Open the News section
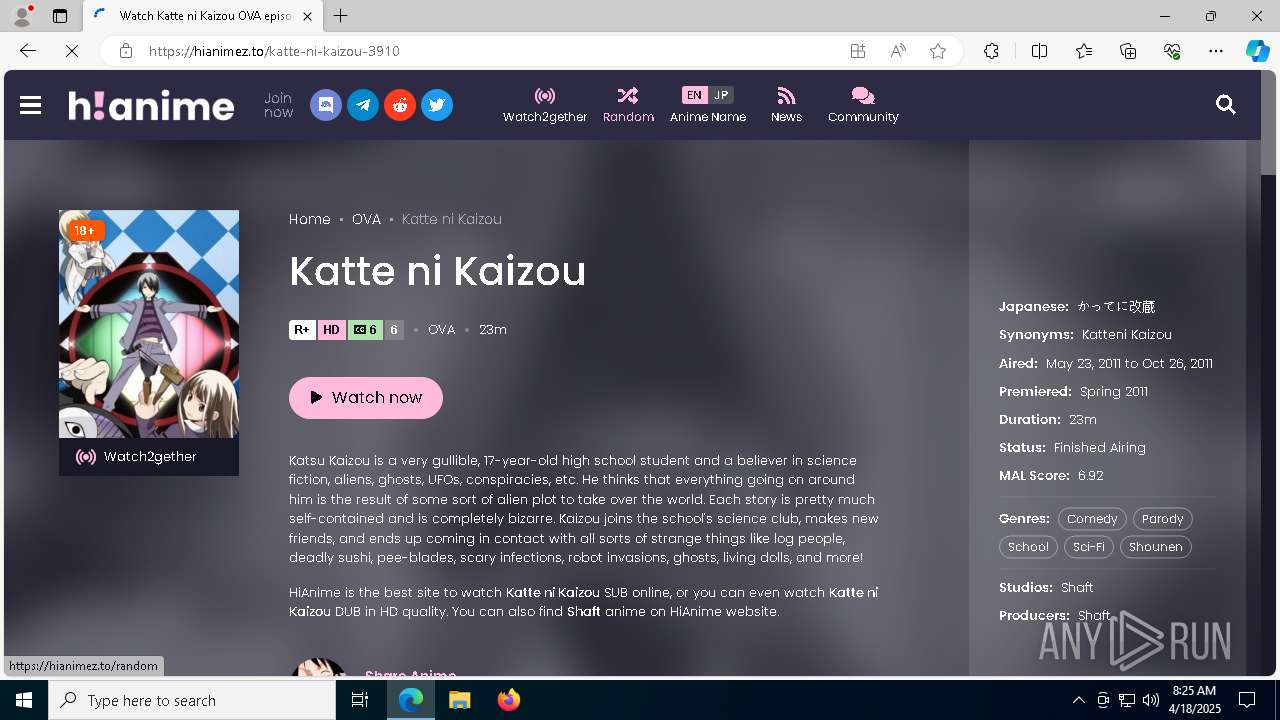The height and width of the screenshot is (720, 1280). point(786,105)
